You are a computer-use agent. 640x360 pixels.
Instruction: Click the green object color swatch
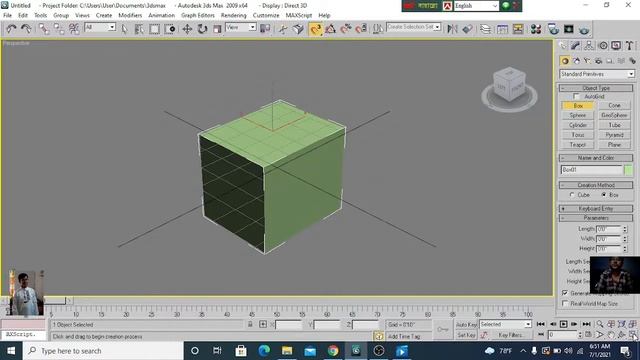pos(629,170)
